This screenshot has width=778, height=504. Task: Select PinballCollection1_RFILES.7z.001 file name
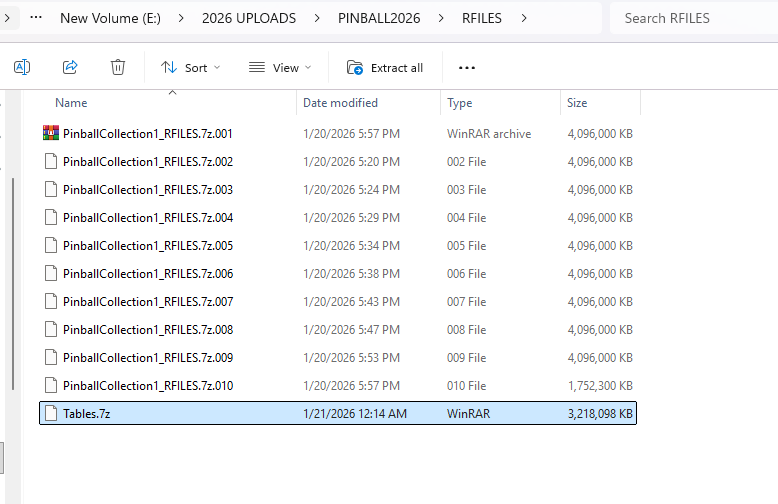click(x=148, y=134)
